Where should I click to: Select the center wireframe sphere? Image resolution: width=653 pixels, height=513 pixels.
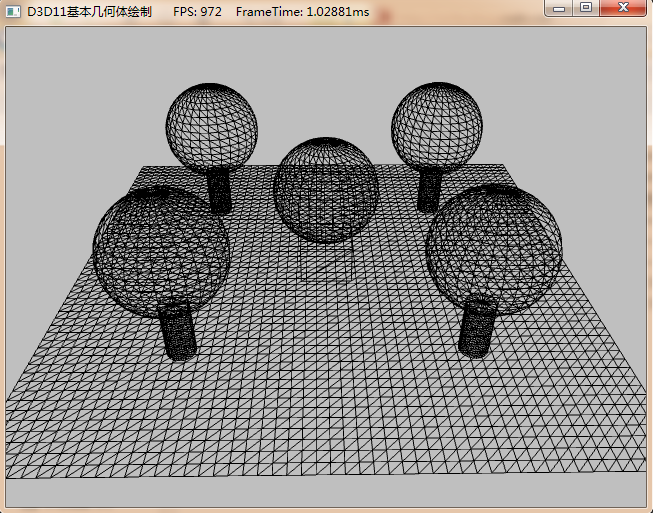click(x=326, y=190)
